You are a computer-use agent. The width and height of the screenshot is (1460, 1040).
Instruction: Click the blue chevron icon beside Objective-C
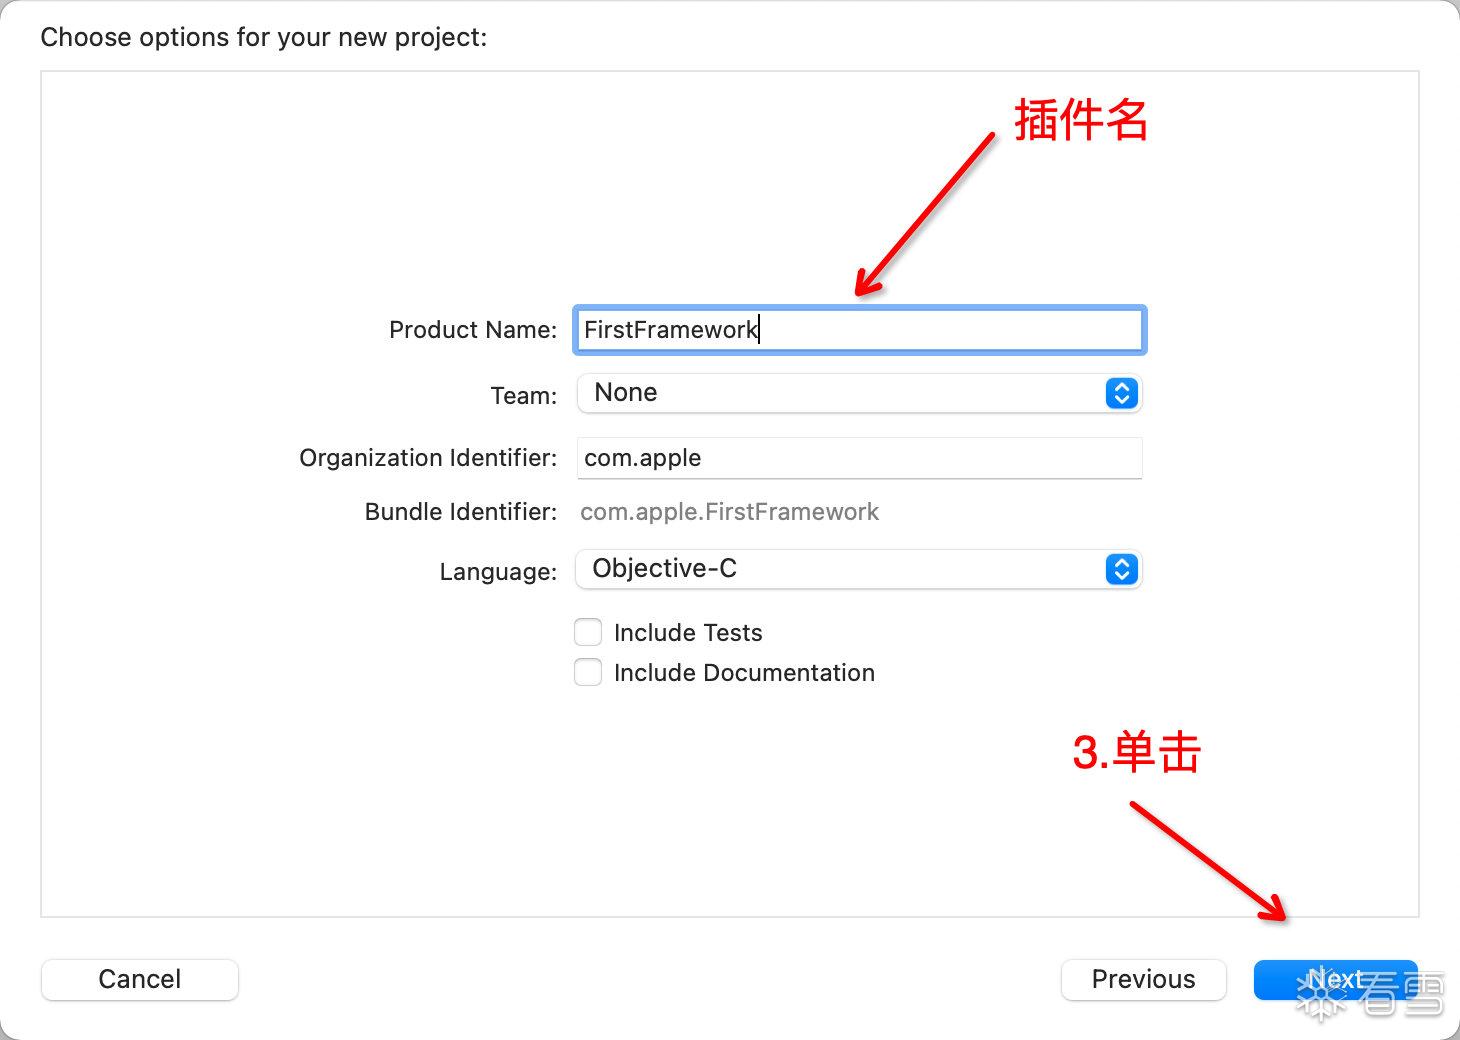(1121, 569)
